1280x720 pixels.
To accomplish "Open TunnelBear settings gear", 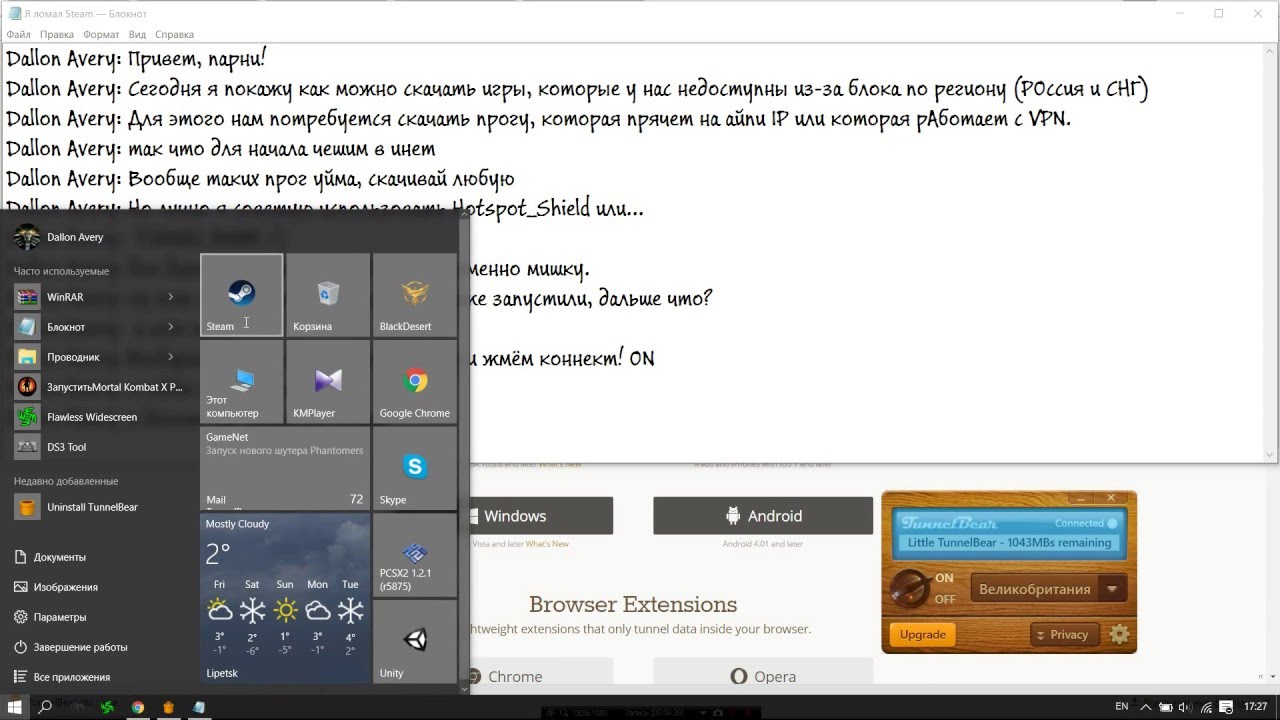I will (x=1119, y=634).
